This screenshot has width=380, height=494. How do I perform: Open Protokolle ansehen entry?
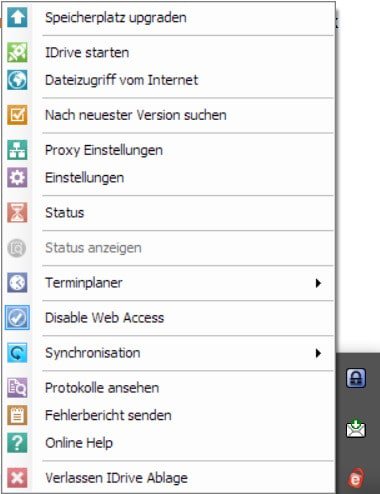pos(102,388)
